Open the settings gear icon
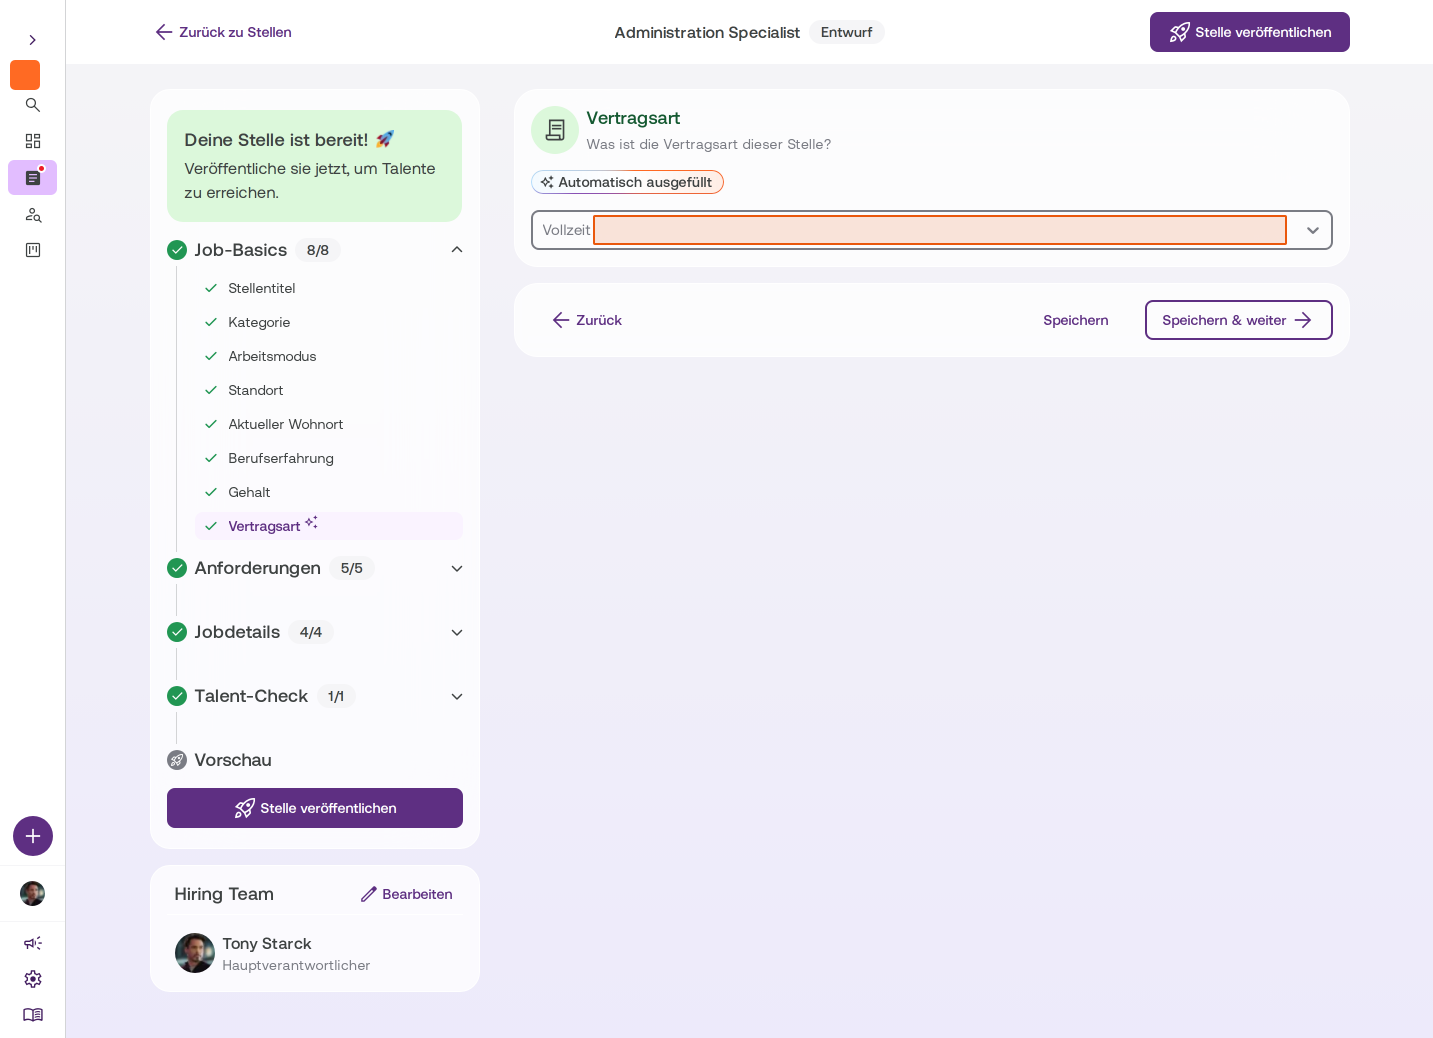The image size is (1433, 1038). pos(33,979)
